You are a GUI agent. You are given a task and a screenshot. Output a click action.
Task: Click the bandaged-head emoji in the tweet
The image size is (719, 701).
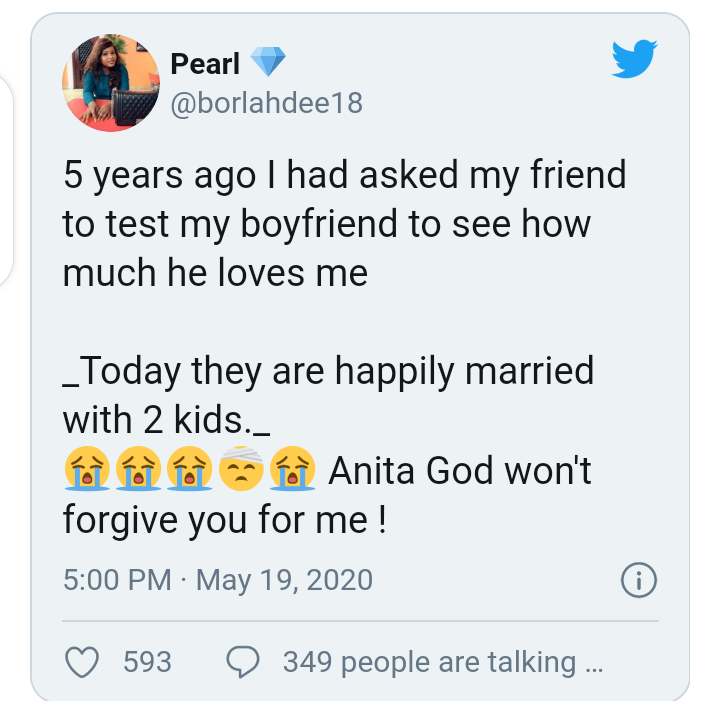click(240, 470)
